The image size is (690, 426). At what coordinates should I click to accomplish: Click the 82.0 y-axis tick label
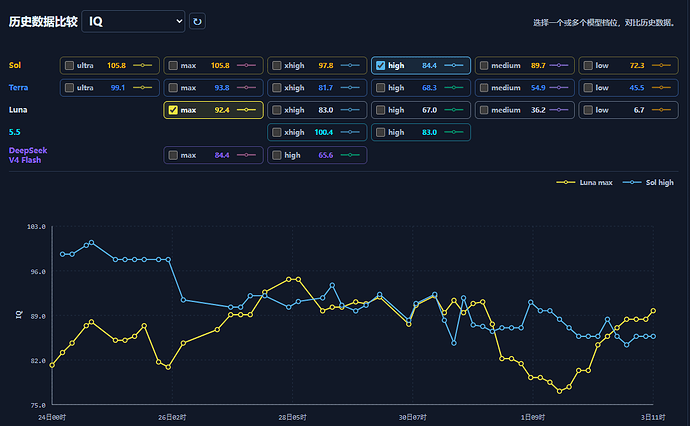click(38, 360)
